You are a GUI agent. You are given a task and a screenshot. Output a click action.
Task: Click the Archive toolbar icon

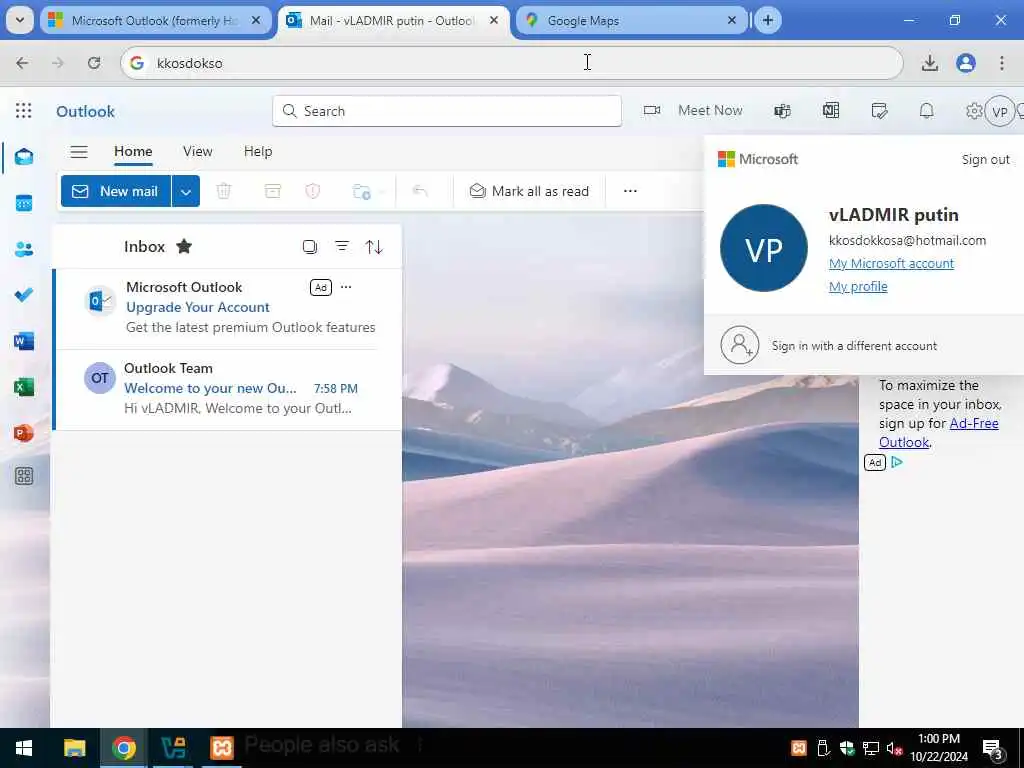(x=272, y=191)
